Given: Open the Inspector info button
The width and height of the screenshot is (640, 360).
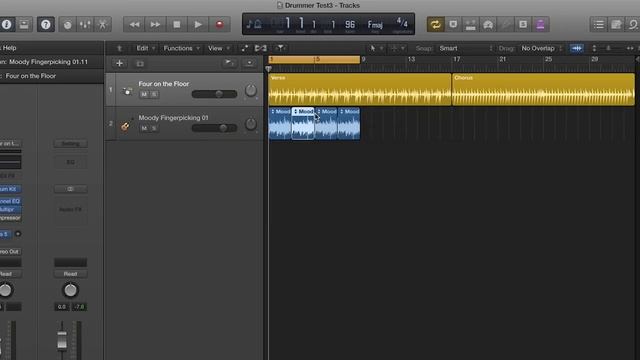Looking at the screenshot, I should (7, 24).
